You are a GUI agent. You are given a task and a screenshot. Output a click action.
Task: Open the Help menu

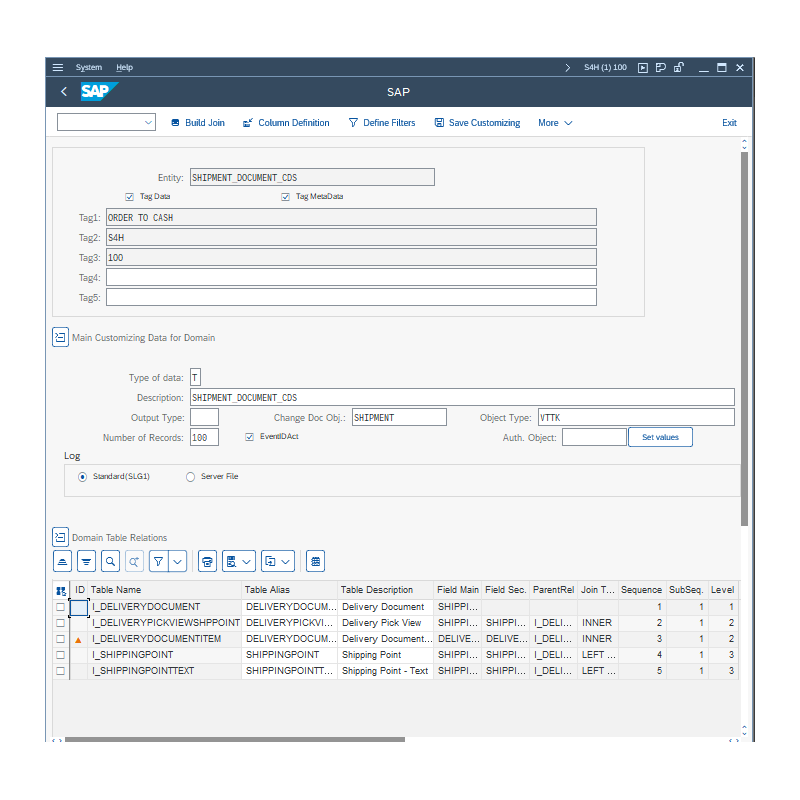point(124,67)
